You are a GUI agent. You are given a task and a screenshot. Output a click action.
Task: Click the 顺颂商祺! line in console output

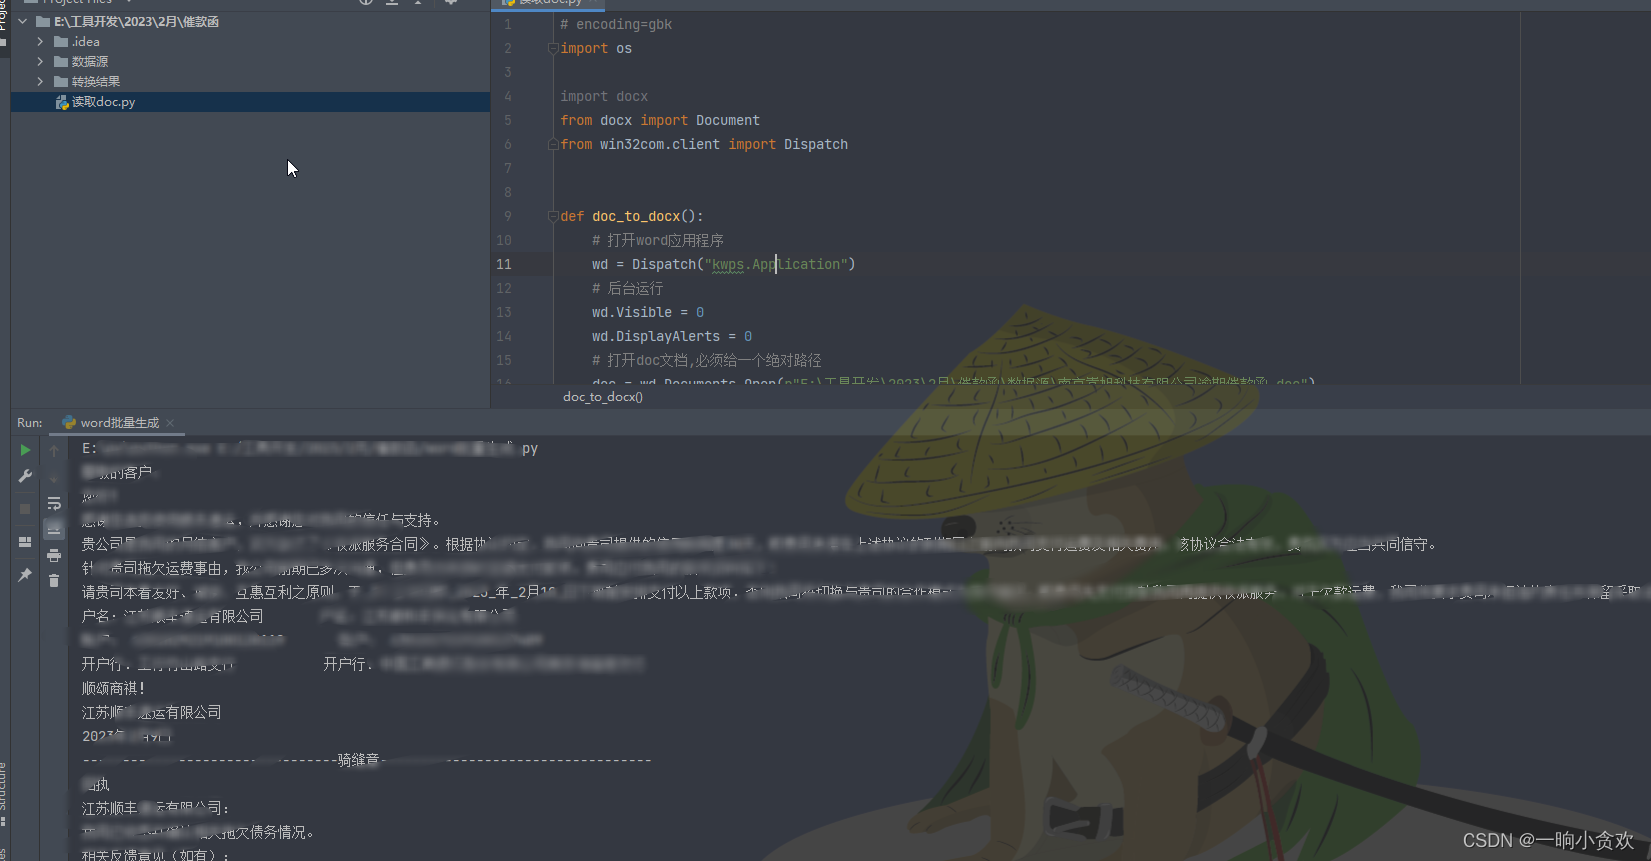[x=114, y=688]
